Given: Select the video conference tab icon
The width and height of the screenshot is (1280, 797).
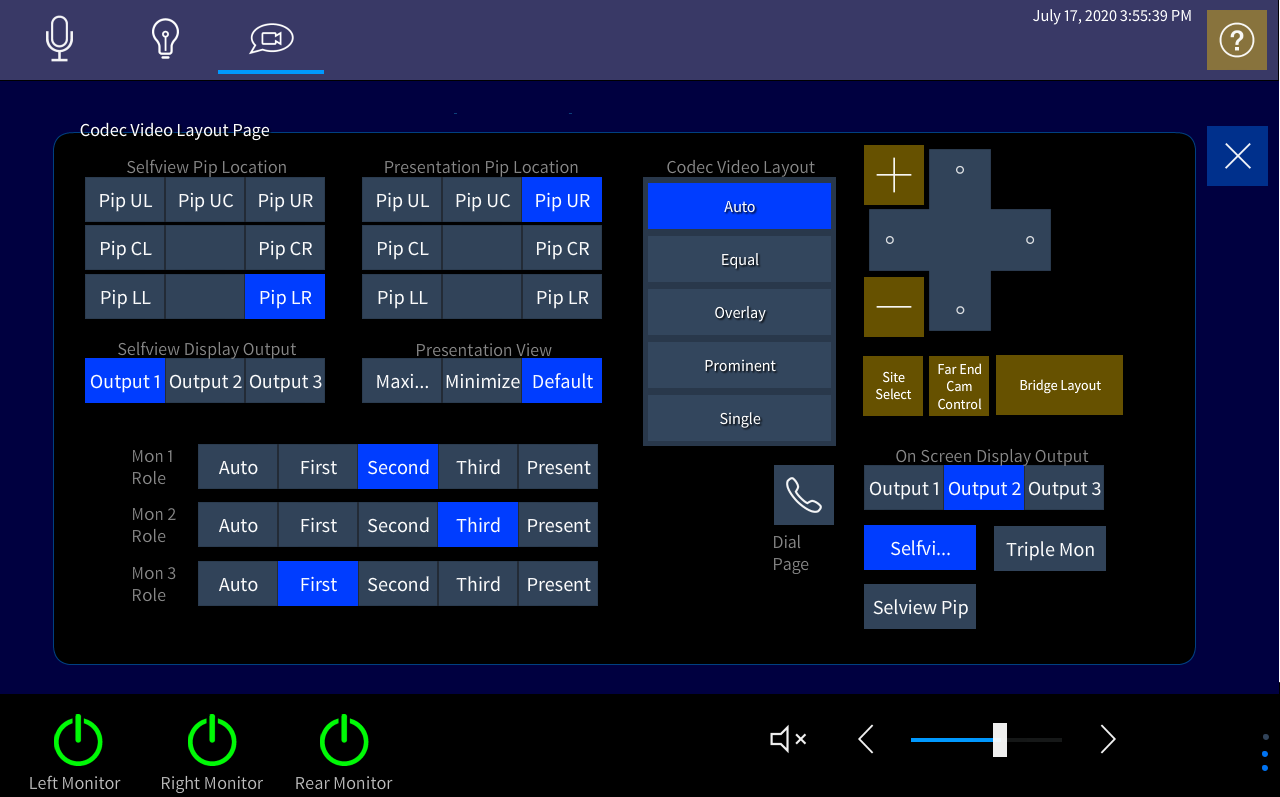Looking at the screenshot, I should (x=270, y=38).
